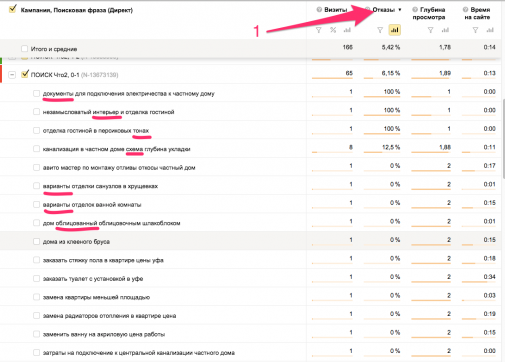Viewport: 505px width, 362px height.
Task: Click filter icon under Глубина просмотра
Action: tap(431, 30)
